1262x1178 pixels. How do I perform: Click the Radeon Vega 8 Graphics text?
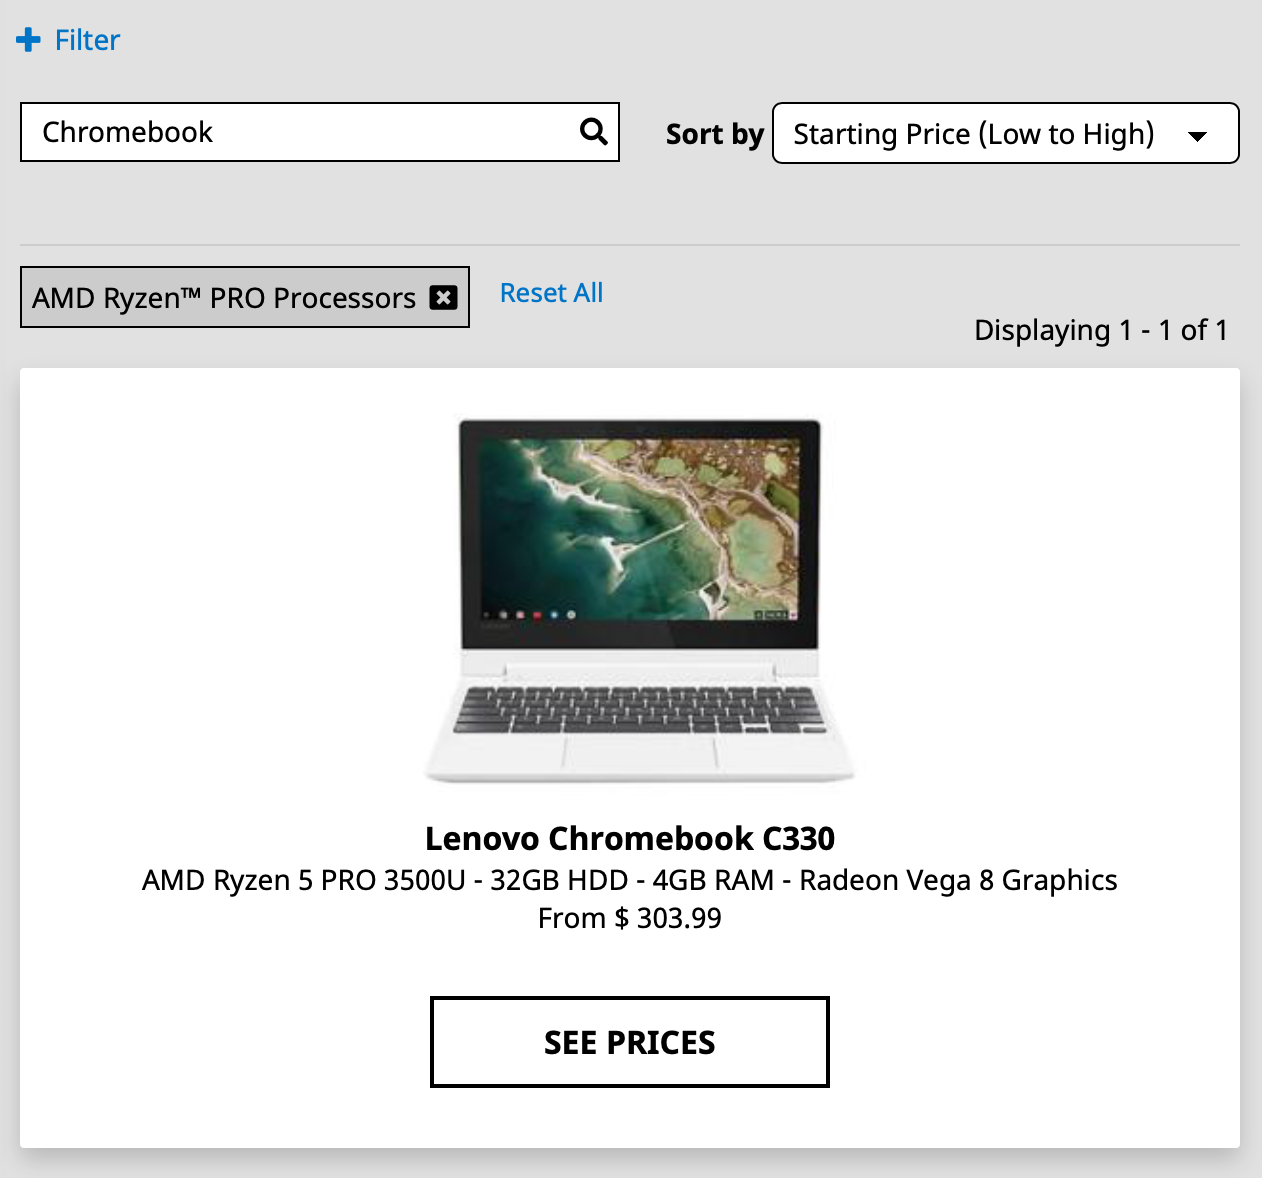[x=958, y=880]
